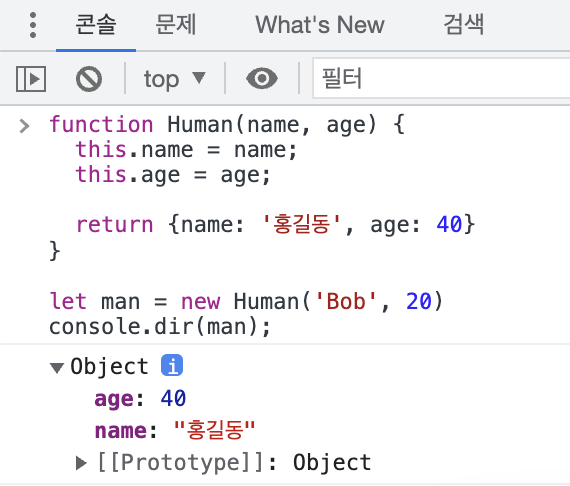Click the 'this.age = age;' line

pos(173,175)
